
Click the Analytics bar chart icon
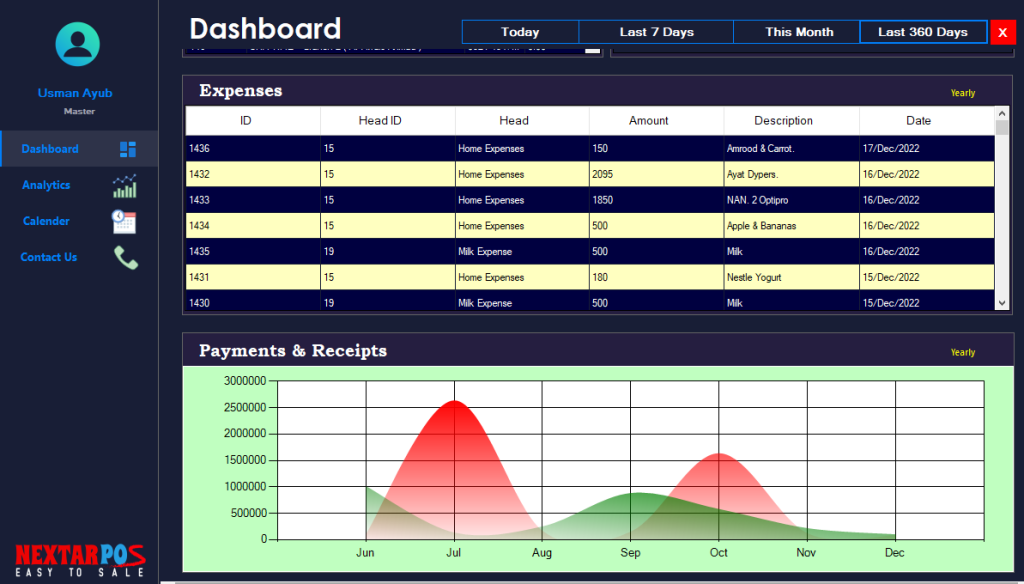(x=124, y=186)
